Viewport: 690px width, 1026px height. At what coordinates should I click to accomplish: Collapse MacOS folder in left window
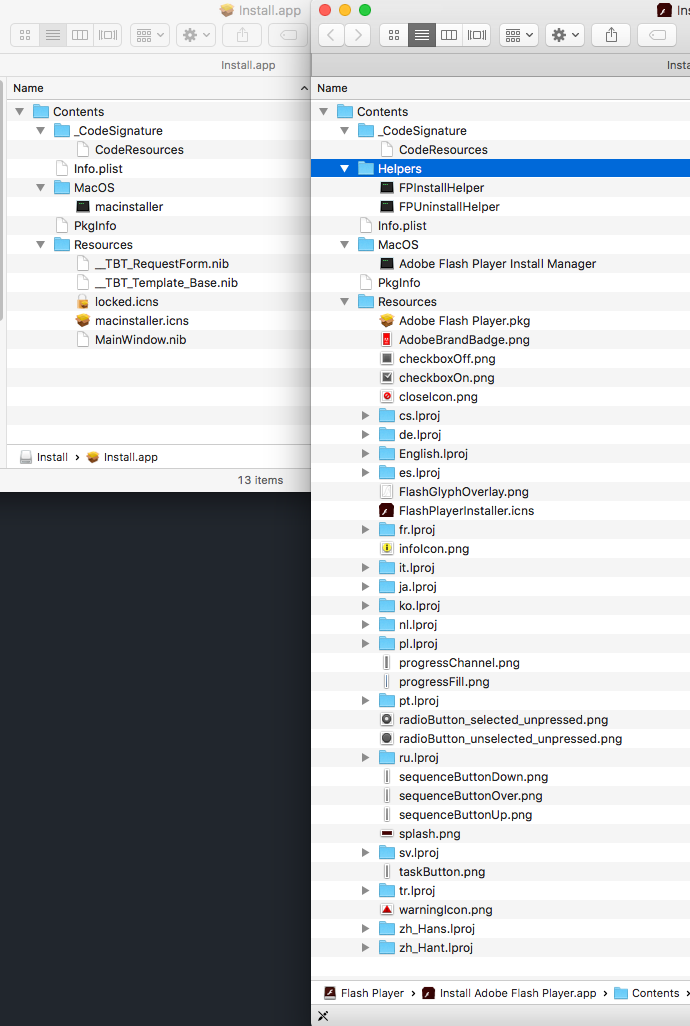41,188
